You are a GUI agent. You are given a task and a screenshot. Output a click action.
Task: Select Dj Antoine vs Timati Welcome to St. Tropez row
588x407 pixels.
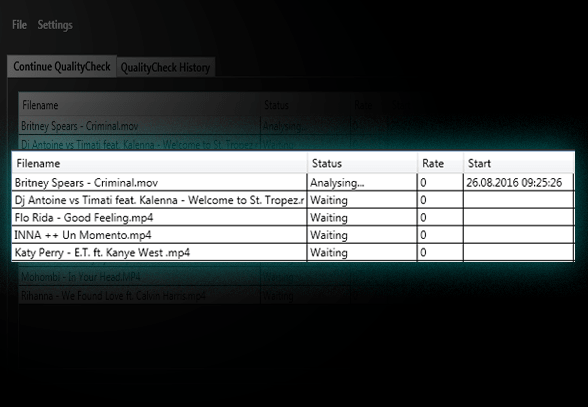[x=293, y=200]
